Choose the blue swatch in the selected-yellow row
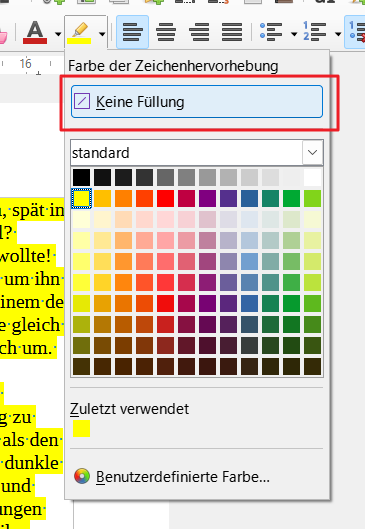365x529 pixels. (x=249, y=198)
